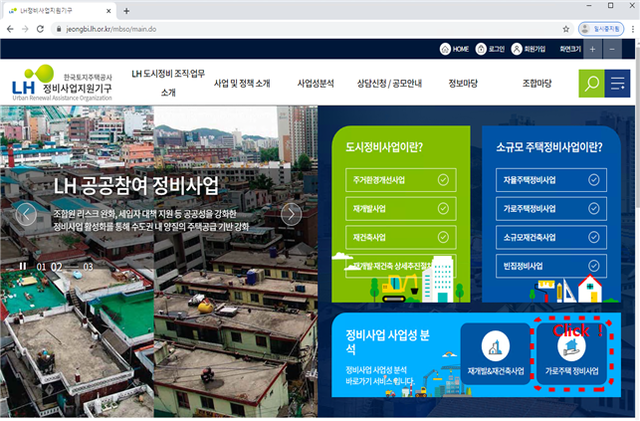Go back with browser back arrow
This screenshot has height=421, width=640.
click(10, 29)
